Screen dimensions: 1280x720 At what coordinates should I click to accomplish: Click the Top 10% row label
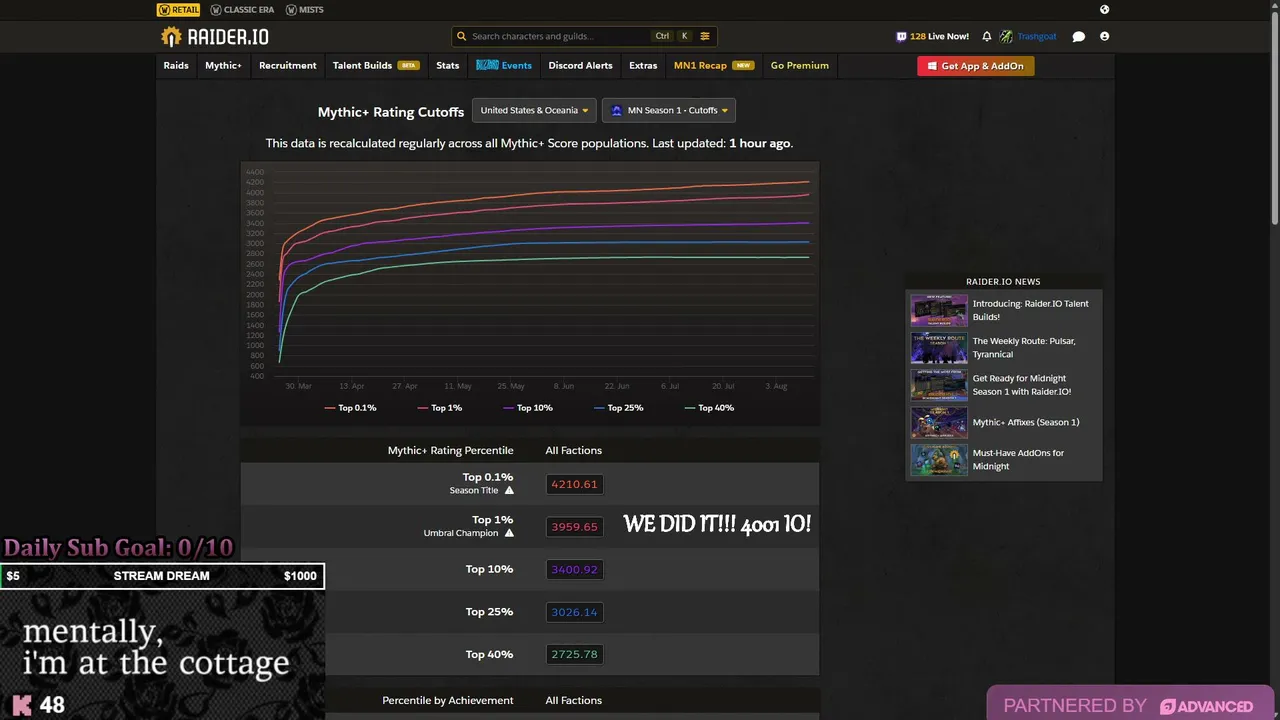[x=489, y=569]
